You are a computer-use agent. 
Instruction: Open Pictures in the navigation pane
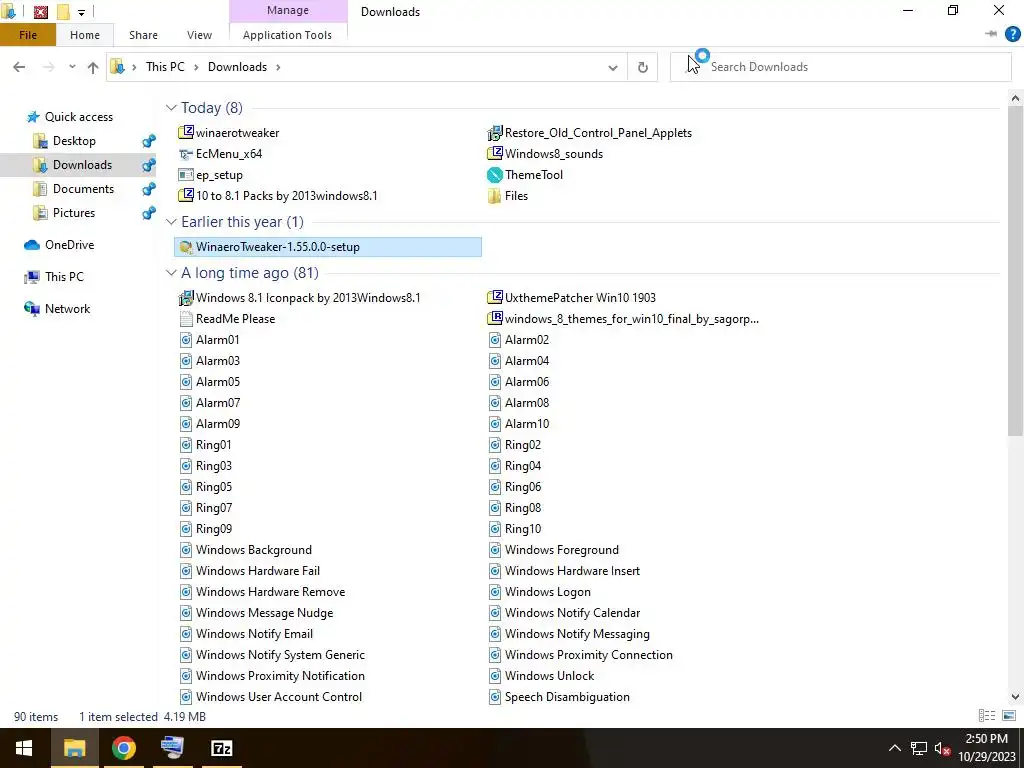click(74, 213)
